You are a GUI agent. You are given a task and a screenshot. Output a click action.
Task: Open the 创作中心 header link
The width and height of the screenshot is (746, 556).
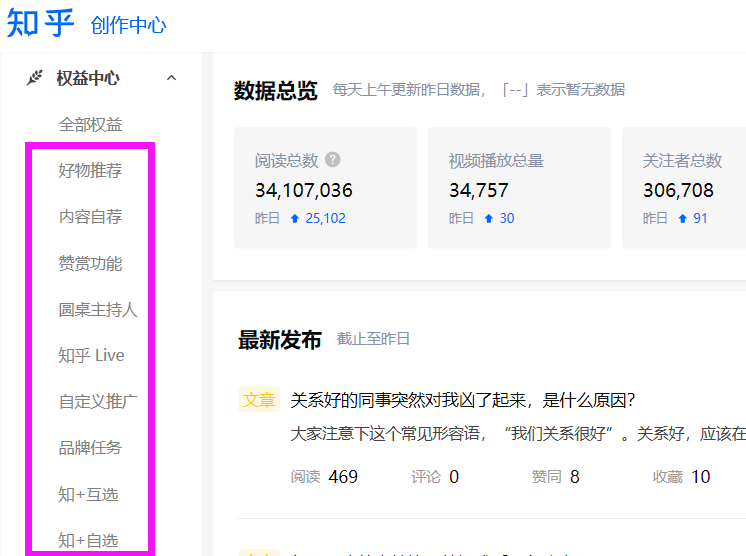click(128, 25)
